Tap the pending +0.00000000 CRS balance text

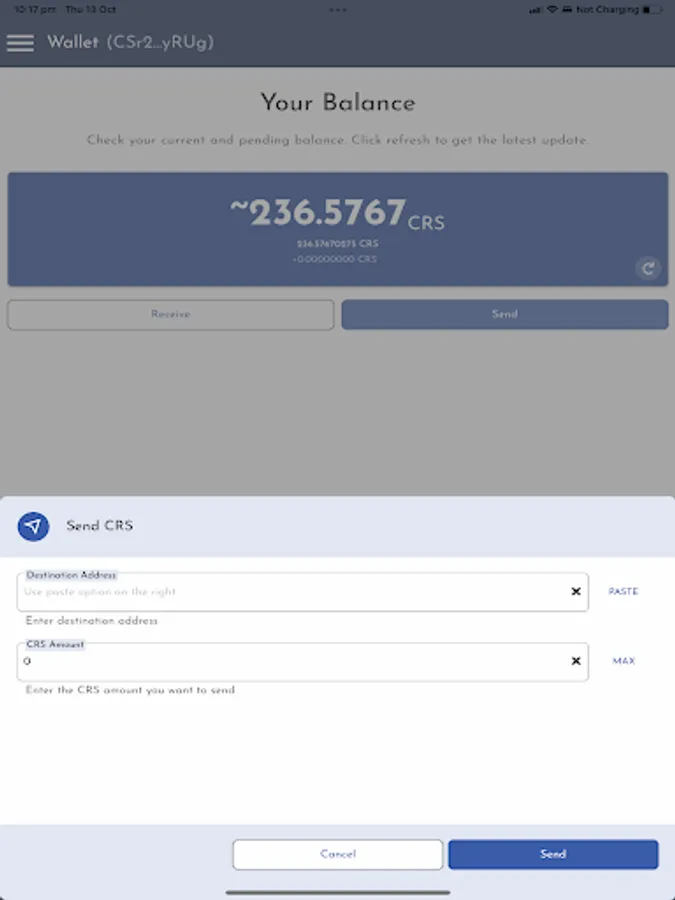336,259
